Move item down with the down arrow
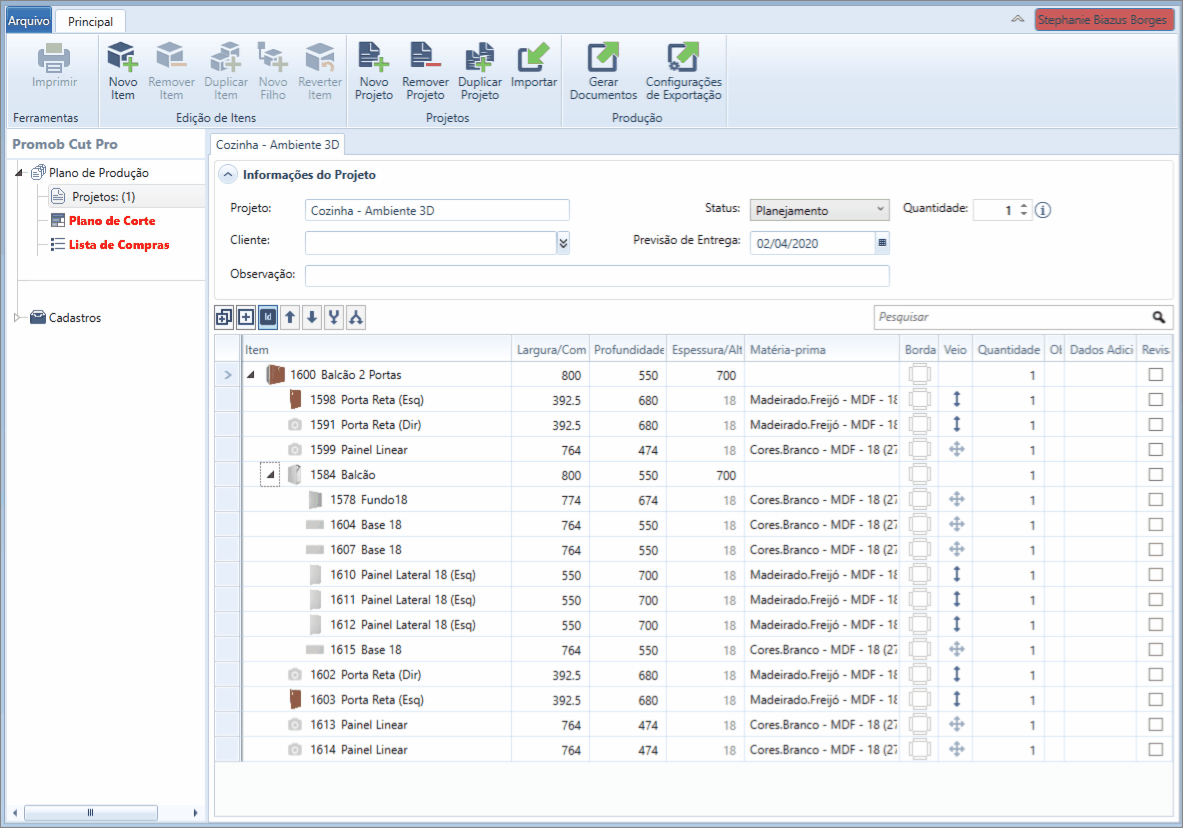The width and height of the screenshot is (1183, 828). [312, 318]
